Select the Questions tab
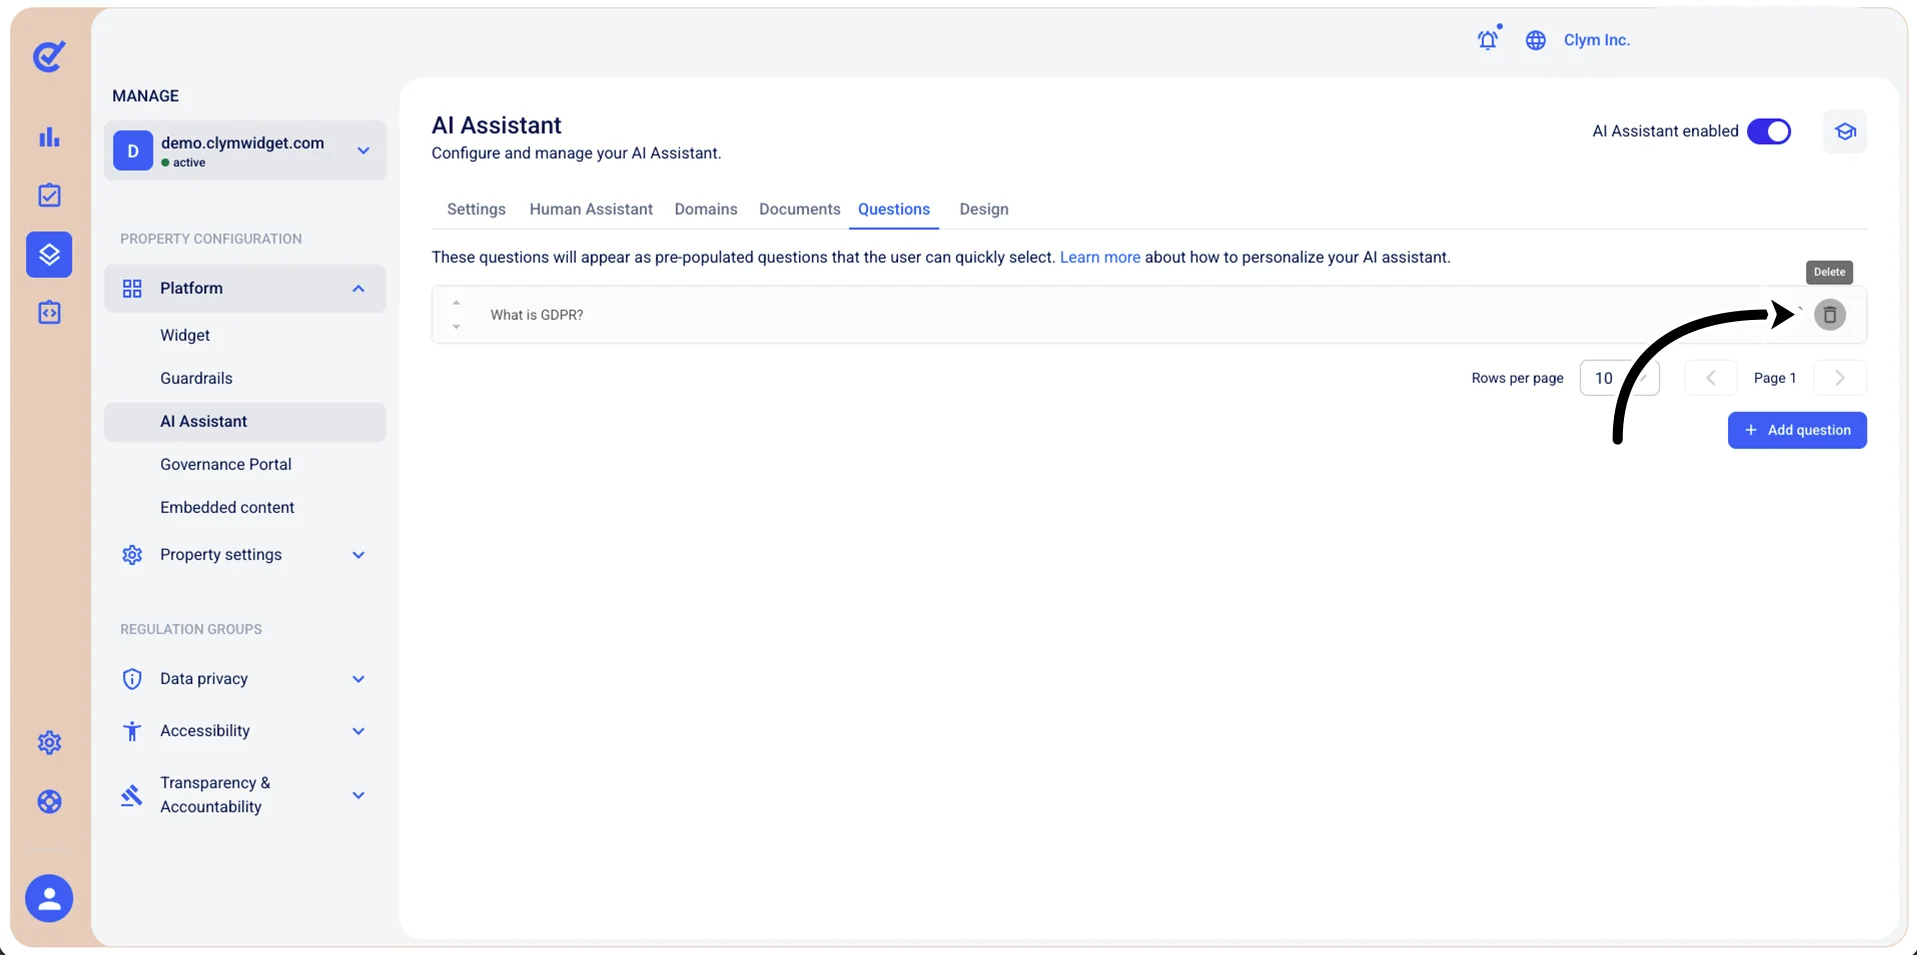 pos(894,209)
